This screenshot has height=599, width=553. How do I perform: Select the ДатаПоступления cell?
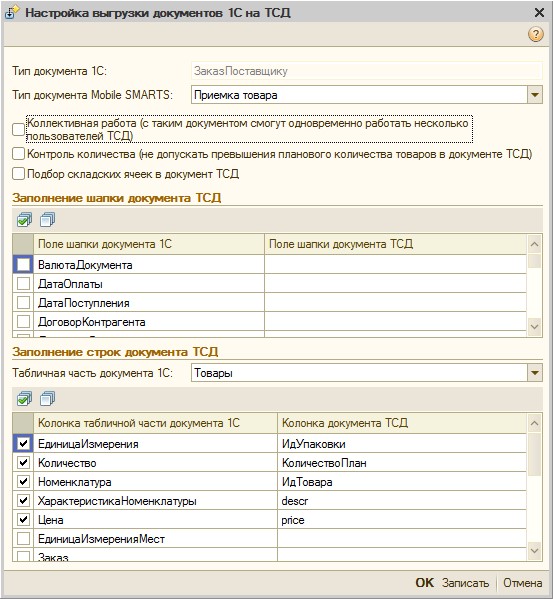[x=149, y=303]
